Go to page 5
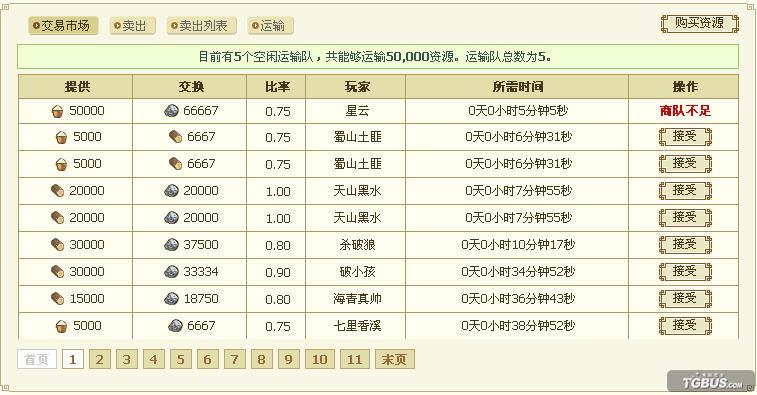757x395 pixels. coord(181,359)
